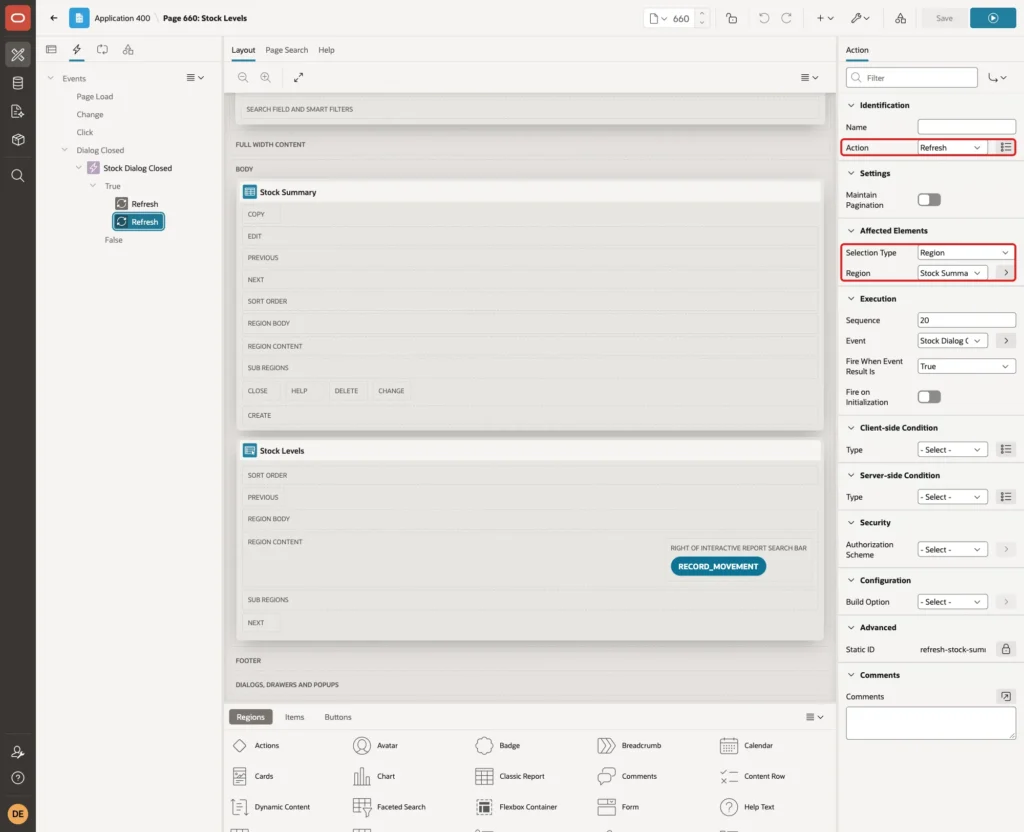Open the Team Development sidebar icon

point(18,112)
